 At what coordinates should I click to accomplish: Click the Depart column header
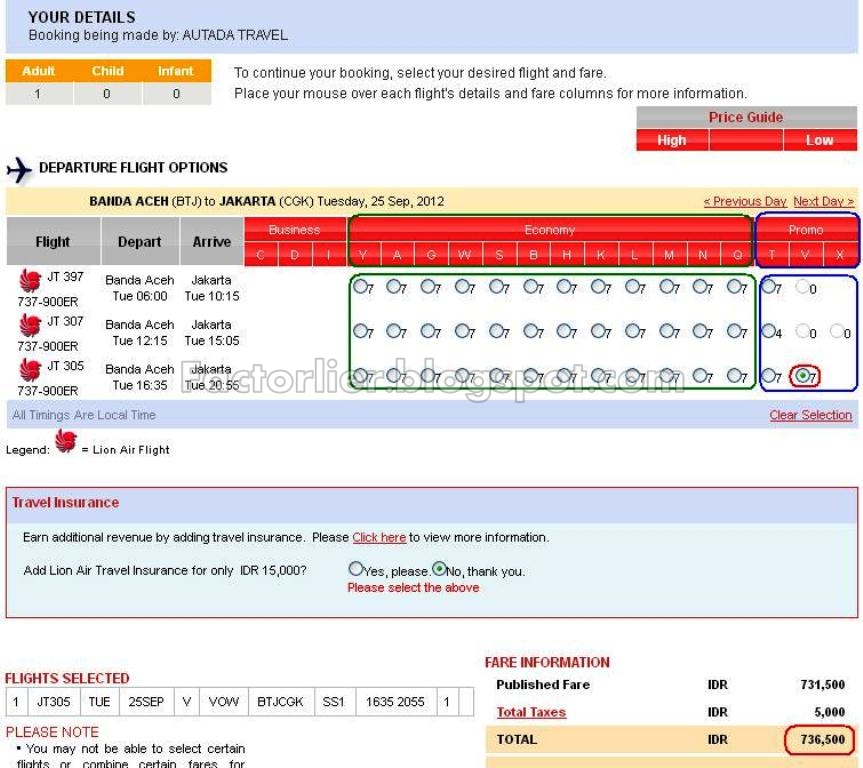pyautogui.click(x=140, y=242)
